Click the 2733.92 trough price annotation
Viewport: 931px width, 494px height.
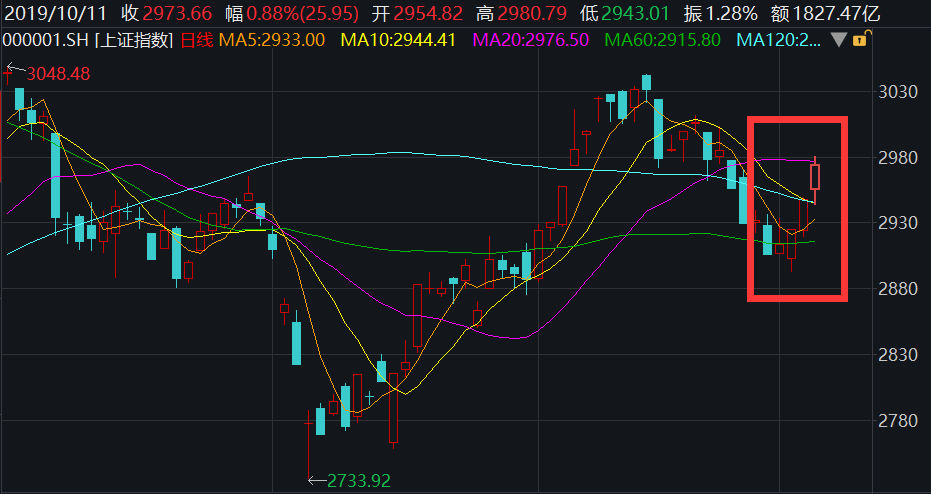click(359, 480)
